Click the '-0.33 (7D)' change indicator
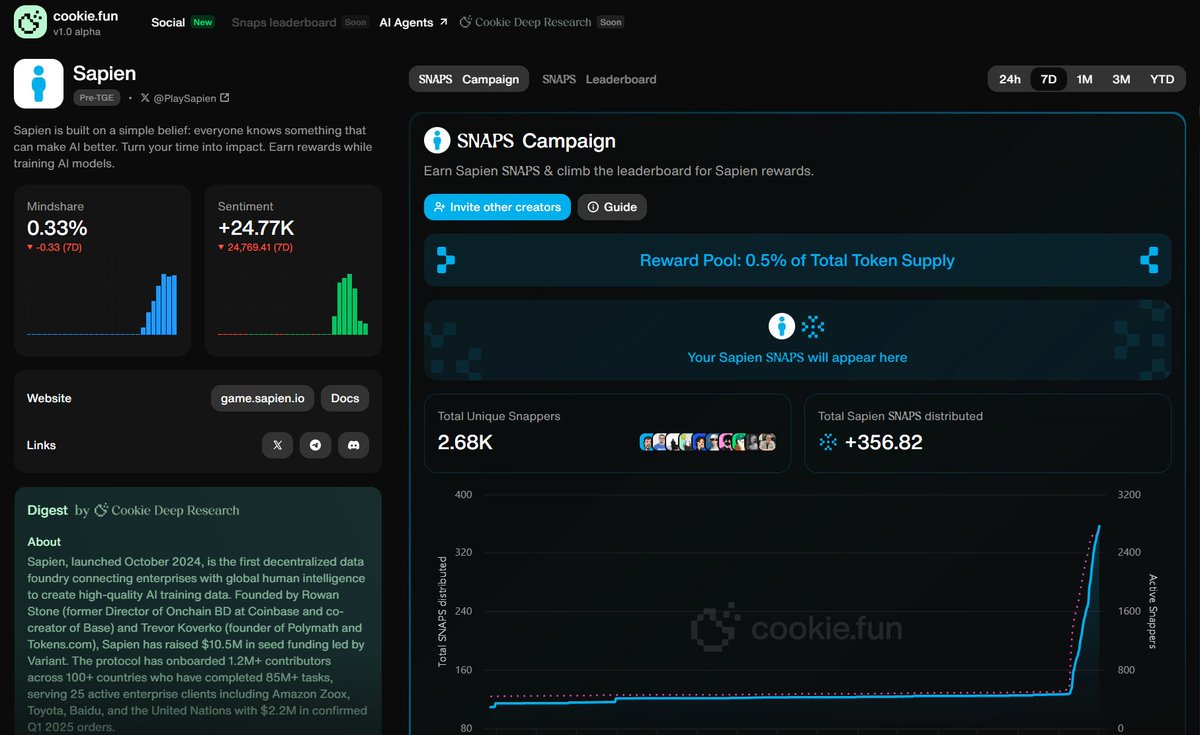The image size is (1200, 735). coord(55,247)
